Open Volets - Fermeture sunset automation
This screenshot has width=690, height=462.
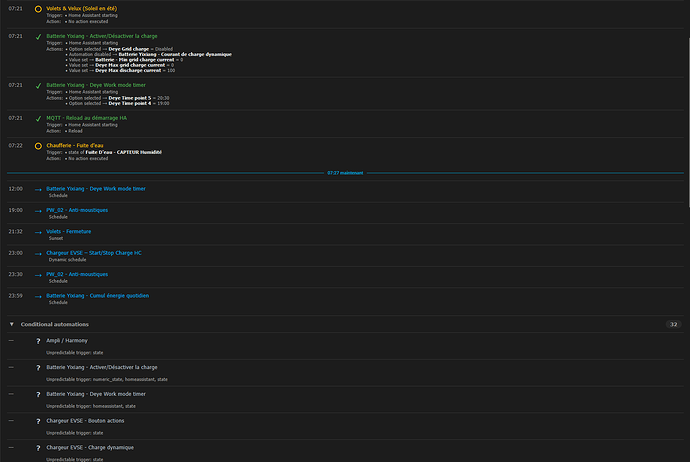[x=69, y=231]
